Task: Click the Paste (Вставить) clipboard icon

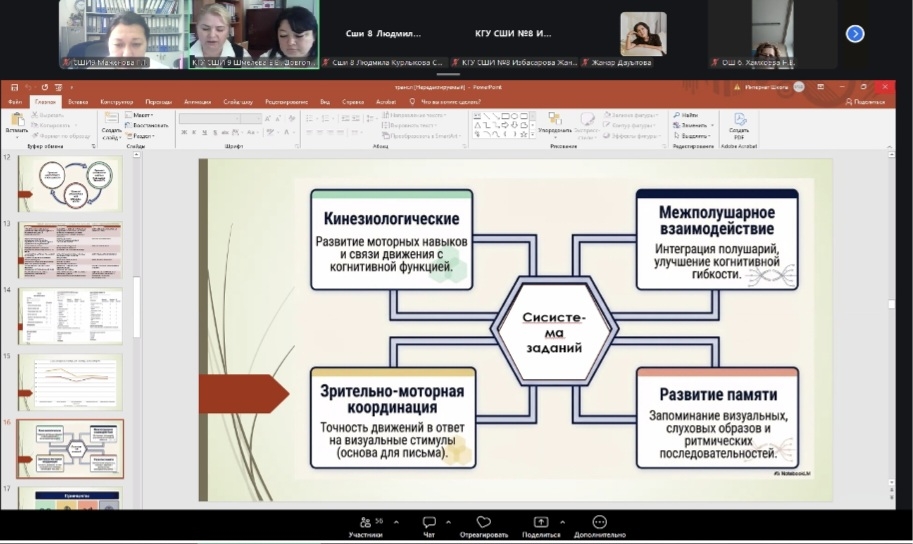Action: 16,120
